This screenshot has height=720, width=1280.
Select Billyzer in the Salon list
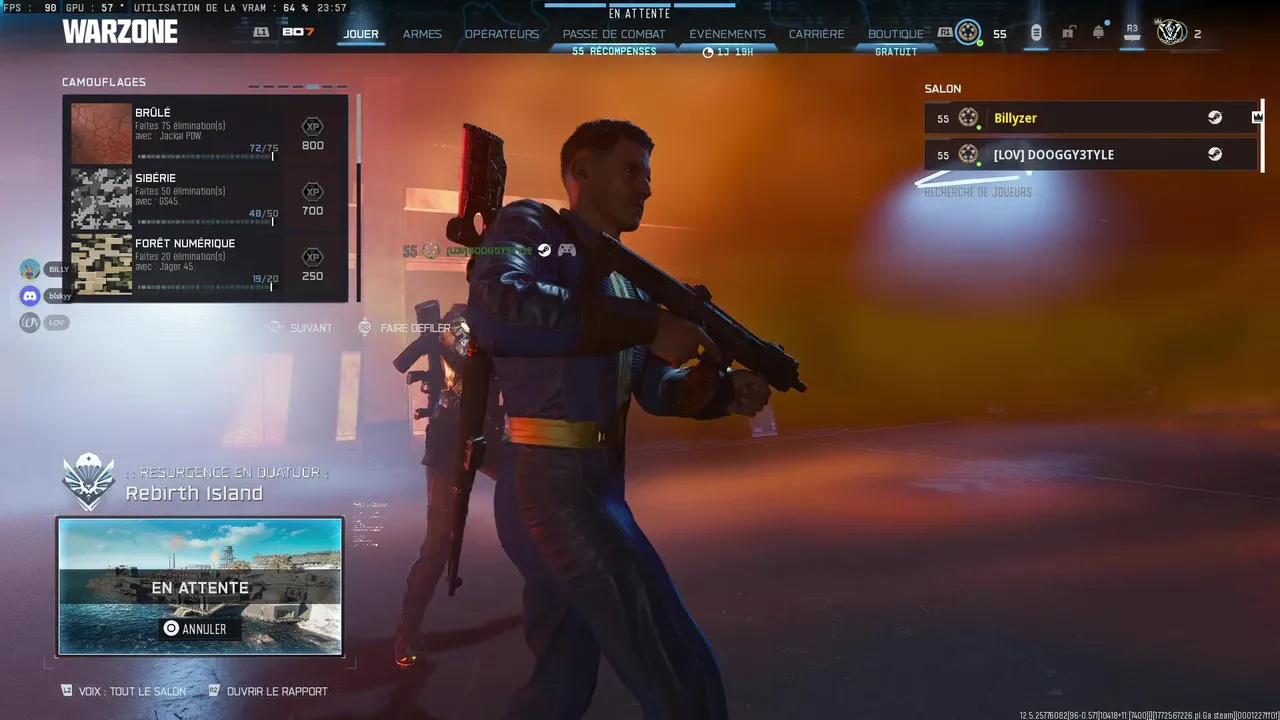click(x=1091, y=118)
